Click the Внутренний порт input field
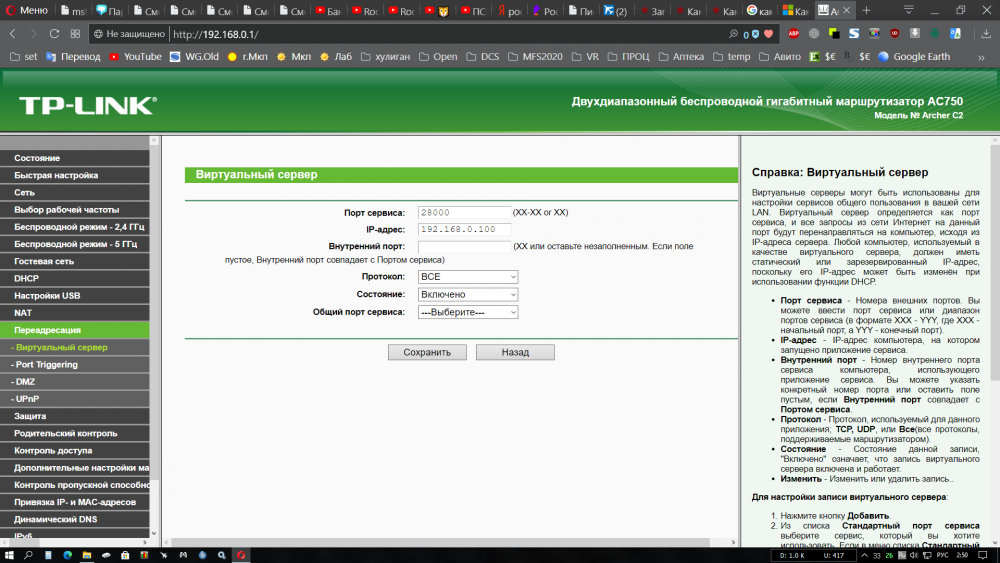Viewport: 1000px width, 563px height. (x=463, y=246)
